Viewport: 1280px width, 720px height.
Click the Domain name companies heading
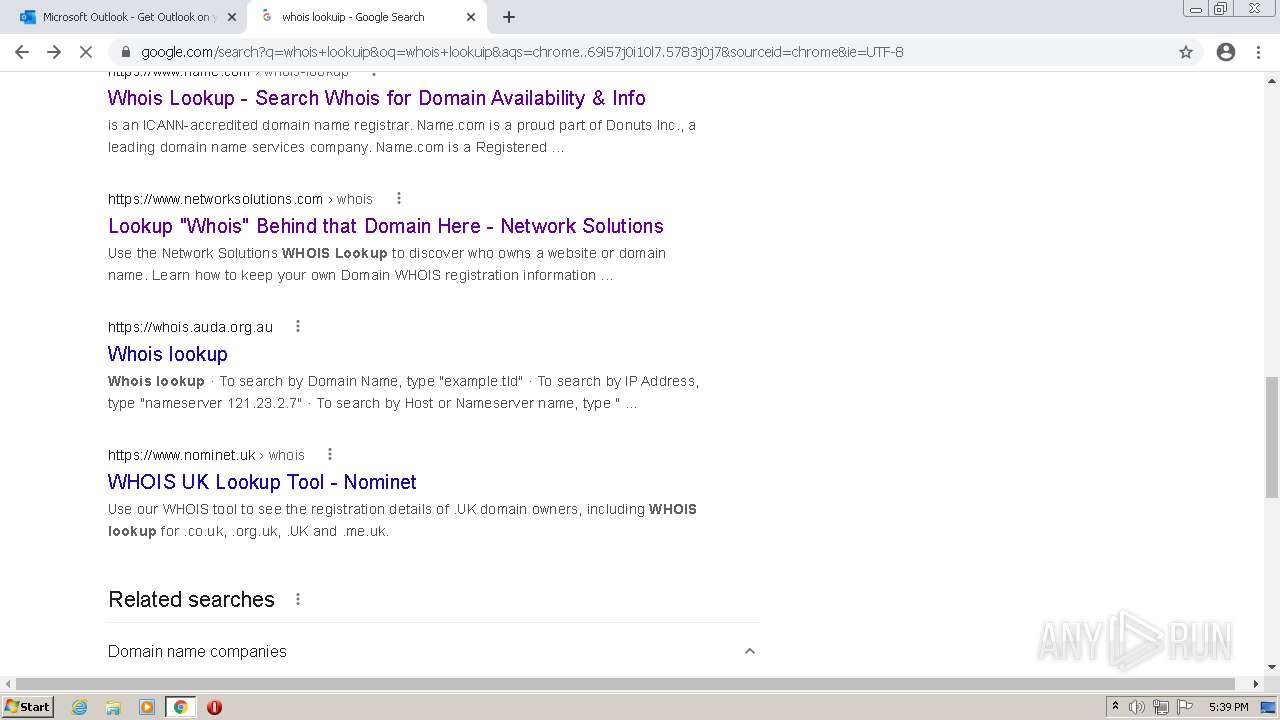pyautogui.click(x=197, y=651)
